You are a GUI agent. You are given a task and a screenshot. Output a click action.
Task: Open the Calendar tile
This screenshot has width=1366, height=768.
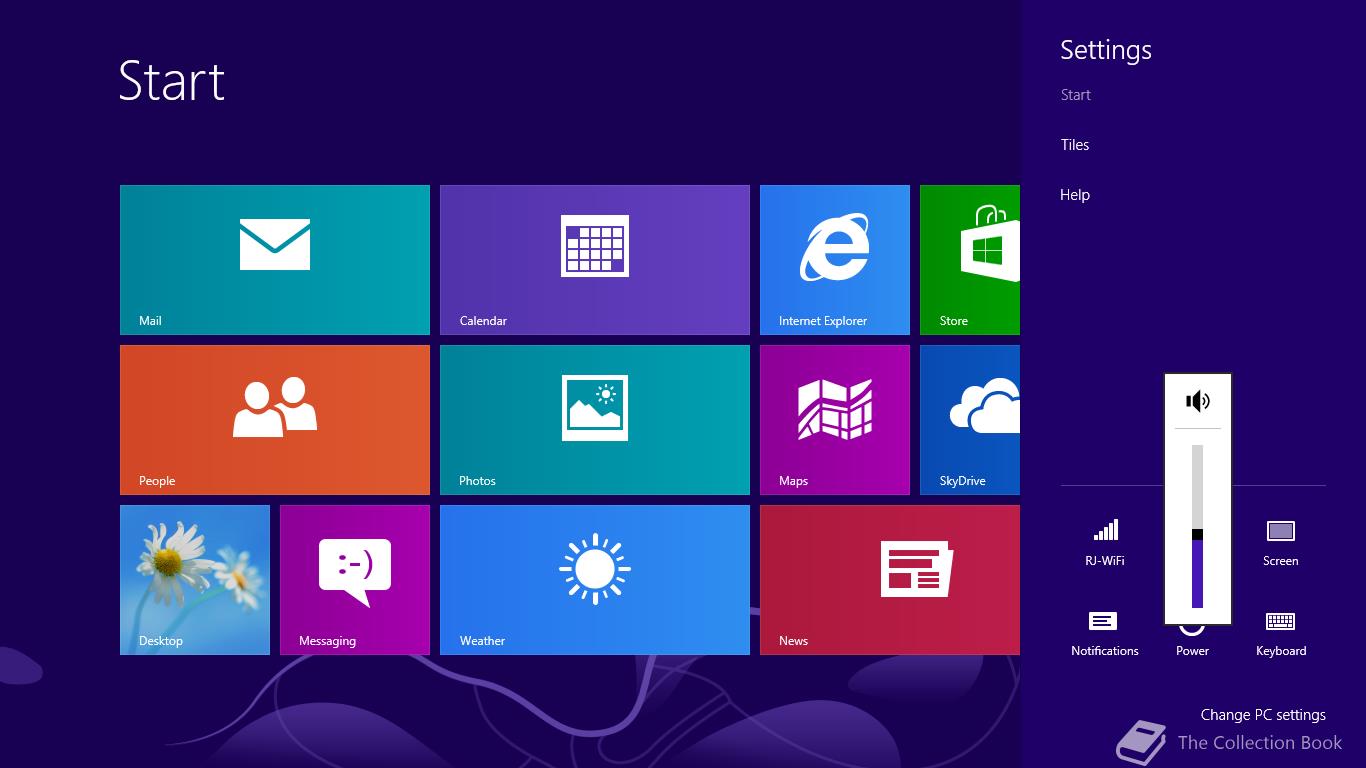[x=595, y=260]
